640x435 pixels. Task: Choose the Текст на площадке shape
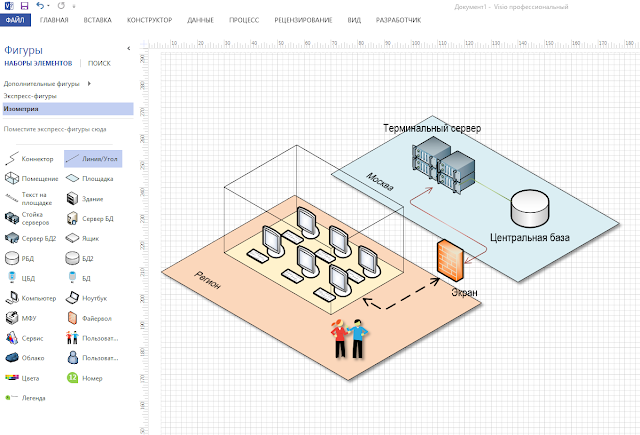(29, 199)
